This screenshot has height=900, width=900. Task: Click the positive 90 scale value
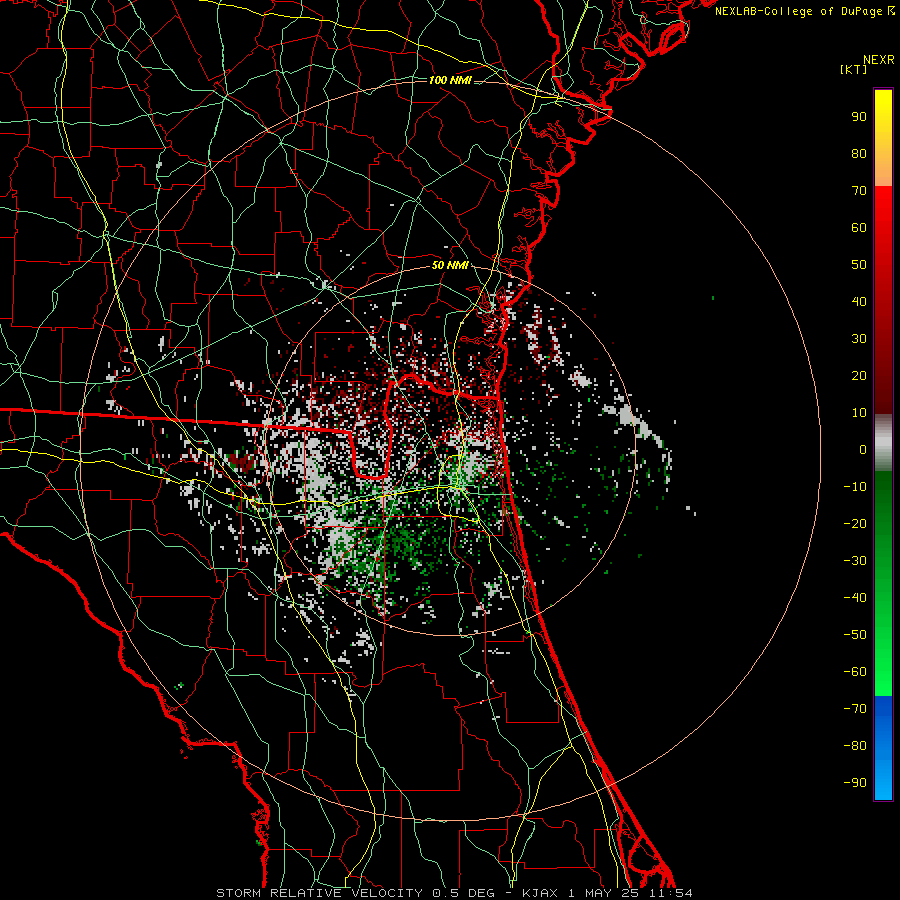point(859,117)
